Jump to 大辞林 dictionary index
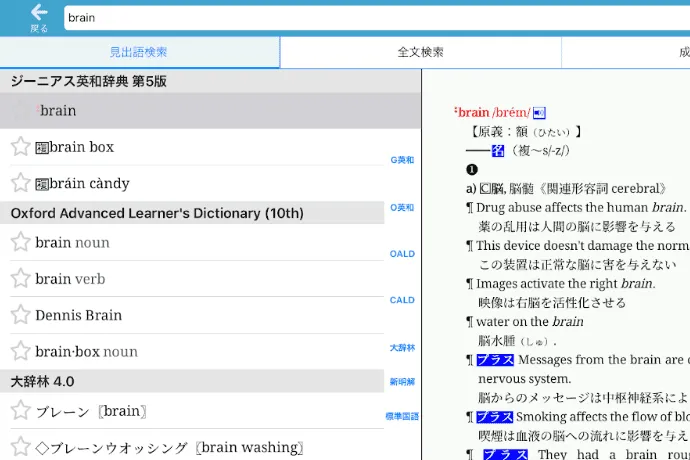The height and width of the screenshot is (460, 690). (402, 348)
